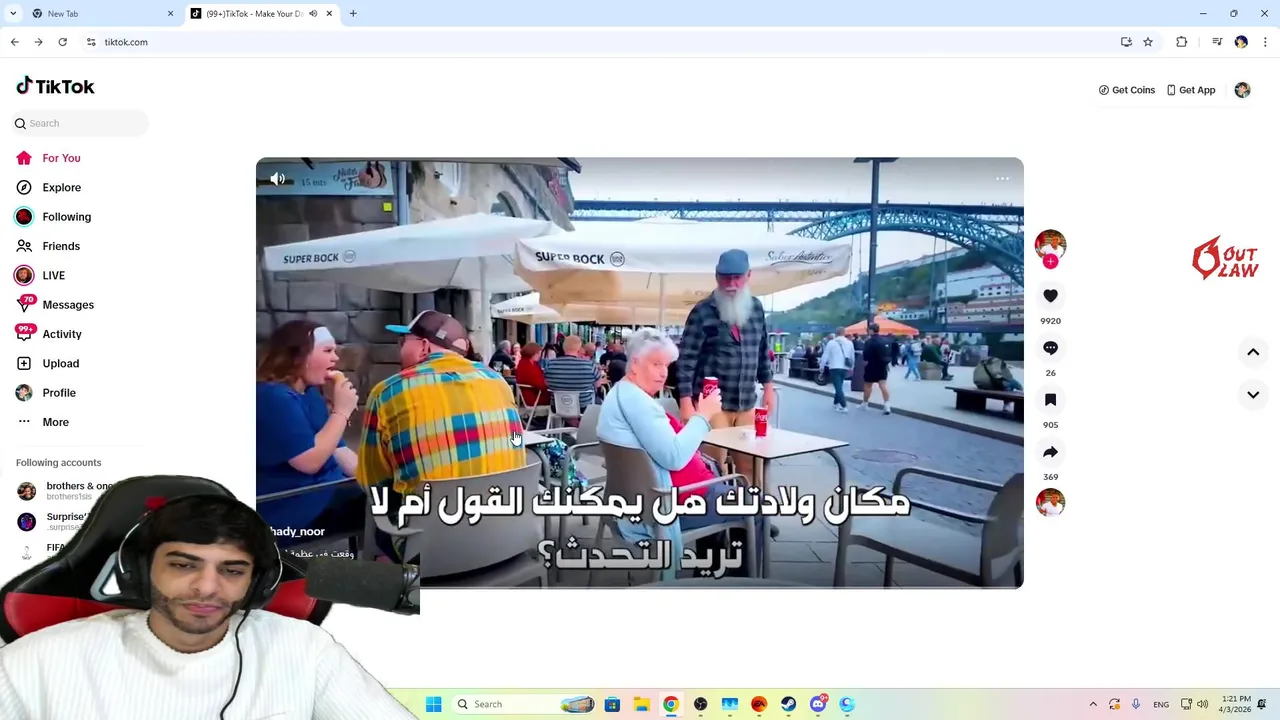Open hady_noor username on the video
This screenshot has height=720, width=1280.
298,532
